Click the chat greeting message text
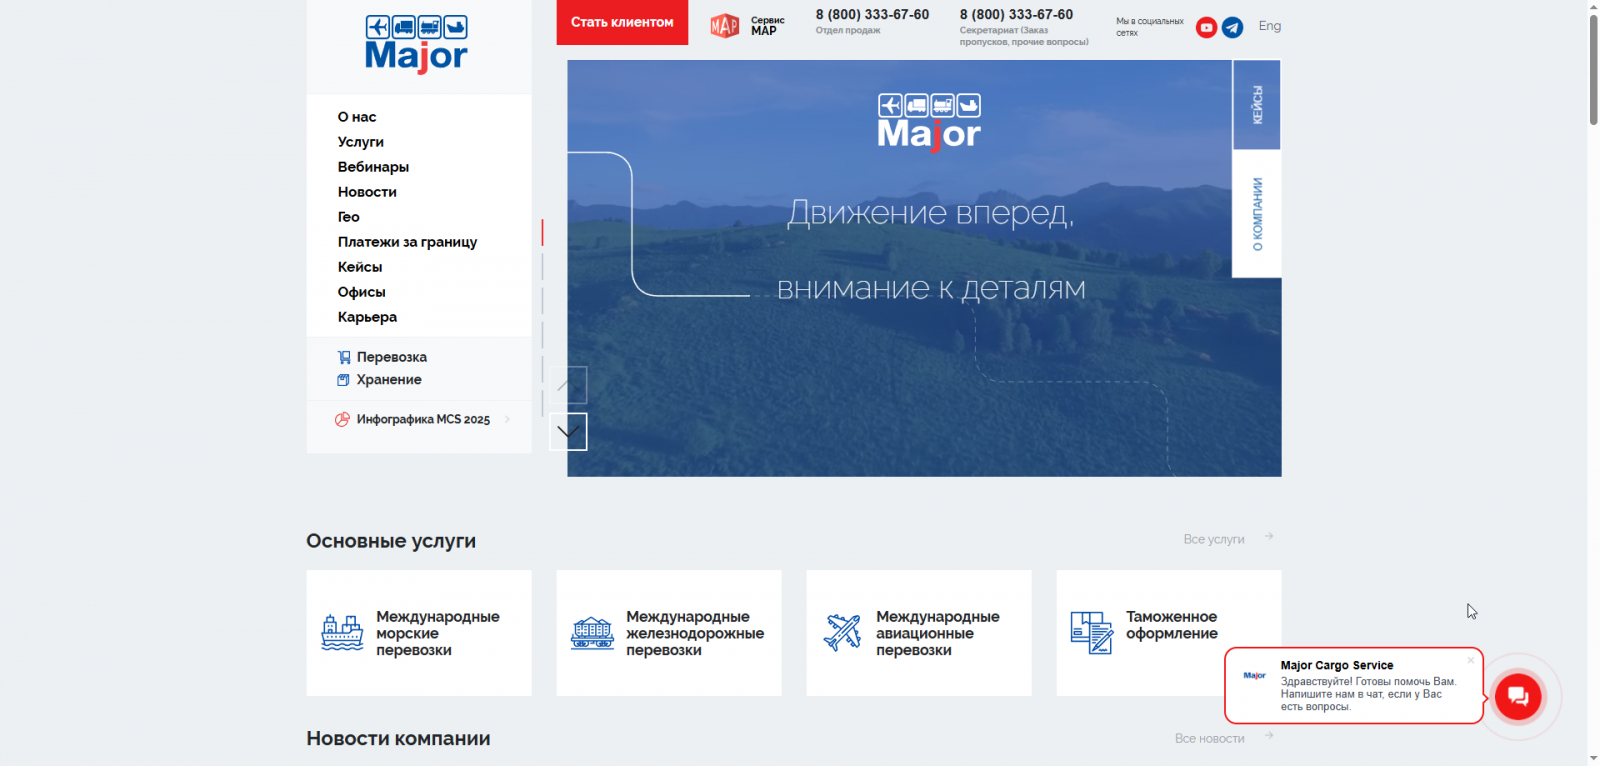This screenshot has width=1600, height=766. 1369,694
